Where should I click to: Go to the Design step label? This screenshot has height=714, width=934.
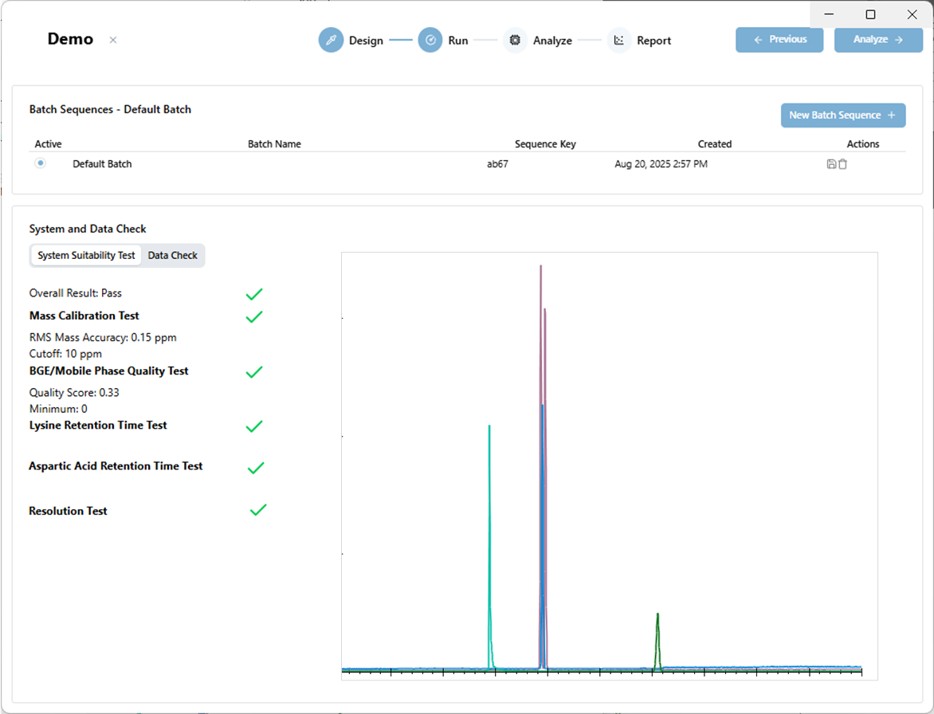[366, 40]
